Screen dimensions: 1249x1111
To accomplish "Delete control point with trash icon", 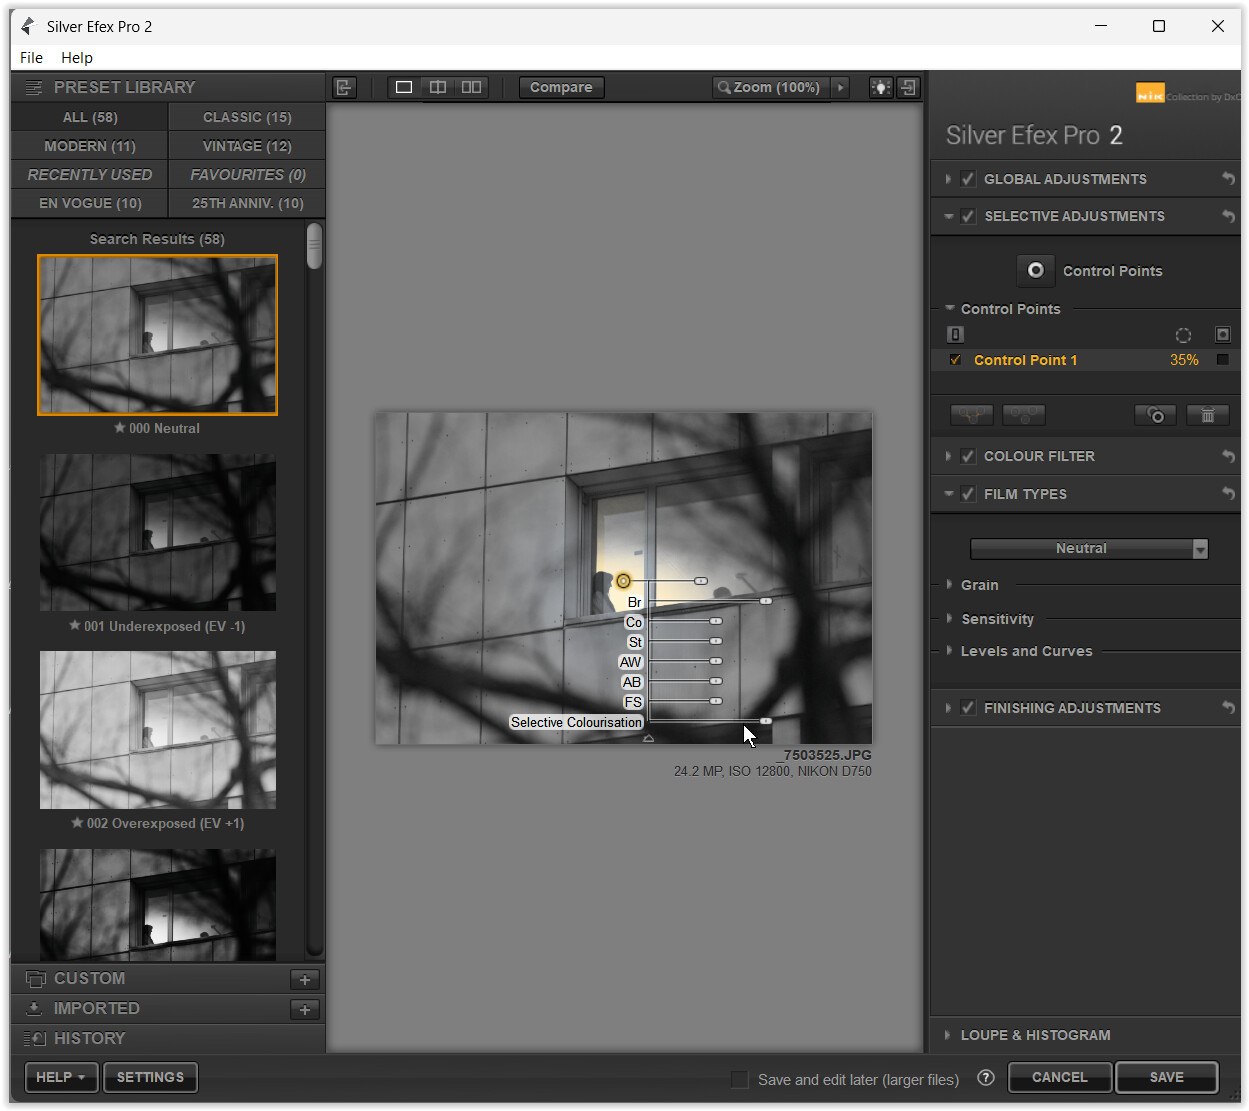I will coord(1207,415).
